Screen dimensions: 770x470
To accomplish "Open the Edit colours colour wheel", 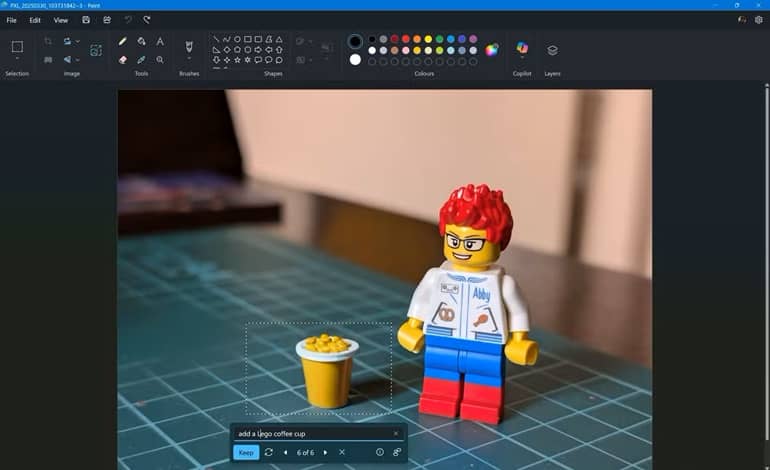I will click(492, 50).
